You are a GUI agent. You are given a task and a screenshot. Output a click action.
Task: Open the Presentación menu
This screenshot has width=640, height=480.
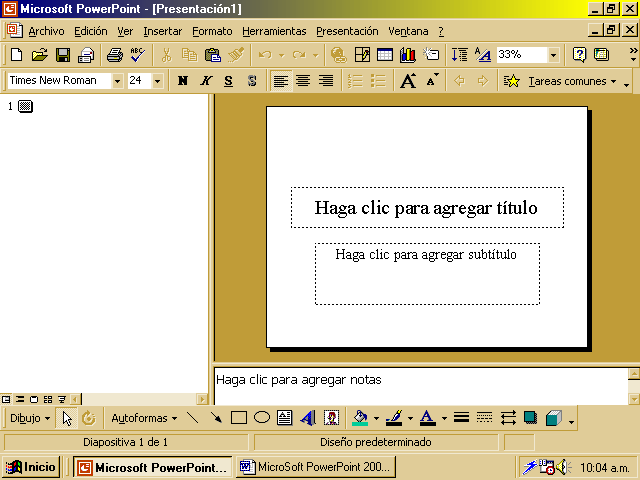[x=347, y=31]
